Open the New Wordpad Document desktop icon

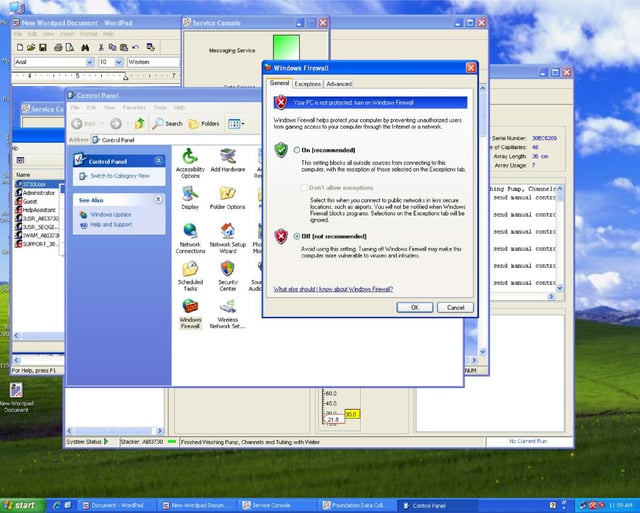point(16,398)
